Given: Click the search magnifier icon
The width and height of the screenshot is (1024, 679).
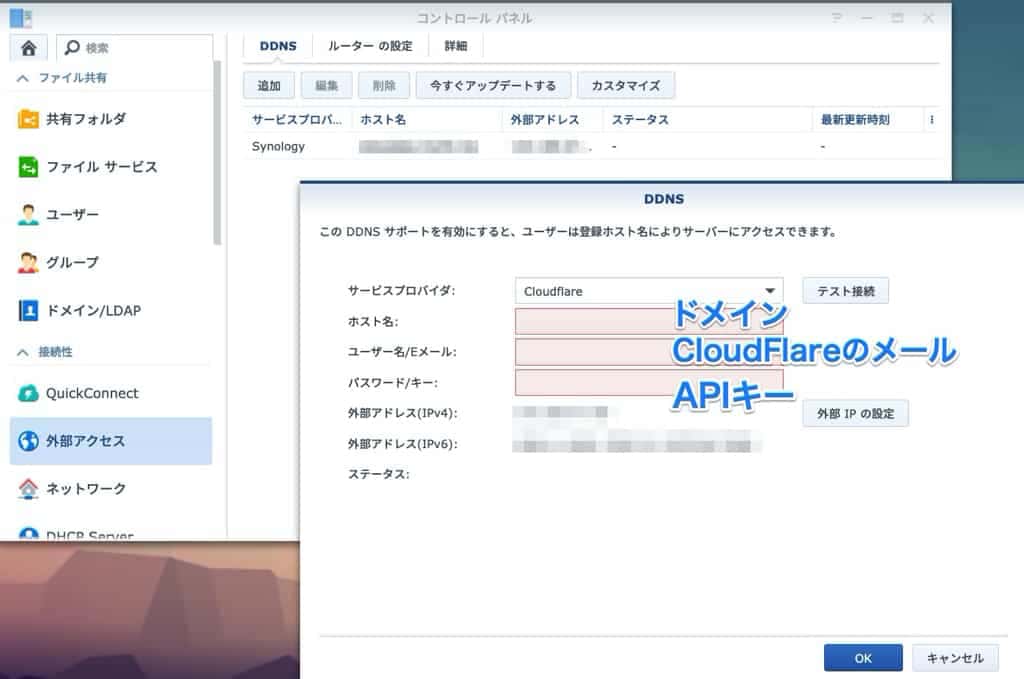Looking at the screenshot, I should click(72, 48).
